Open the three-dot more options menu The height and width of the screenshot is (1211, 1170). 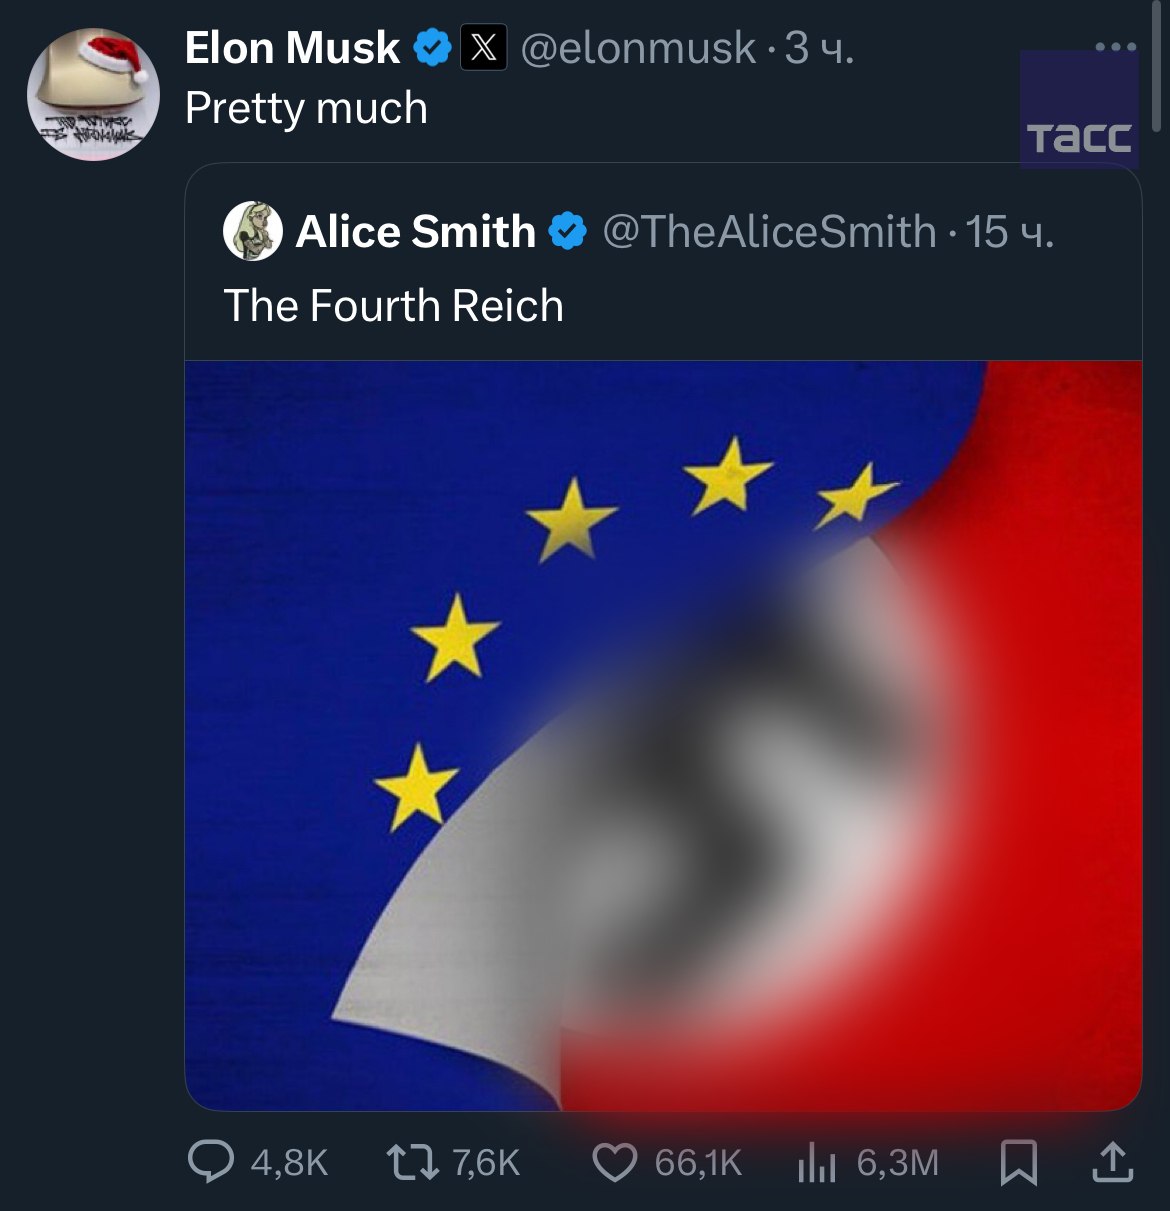(x=1115, y=47)
